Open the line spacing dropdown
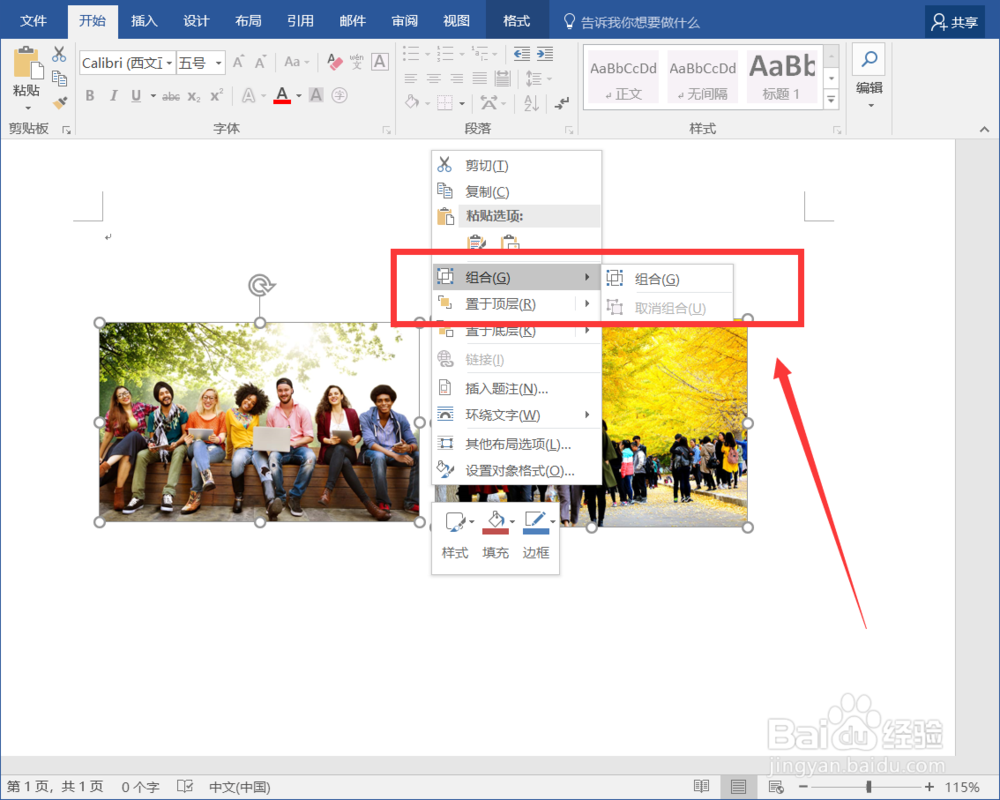 coord(538,78)
